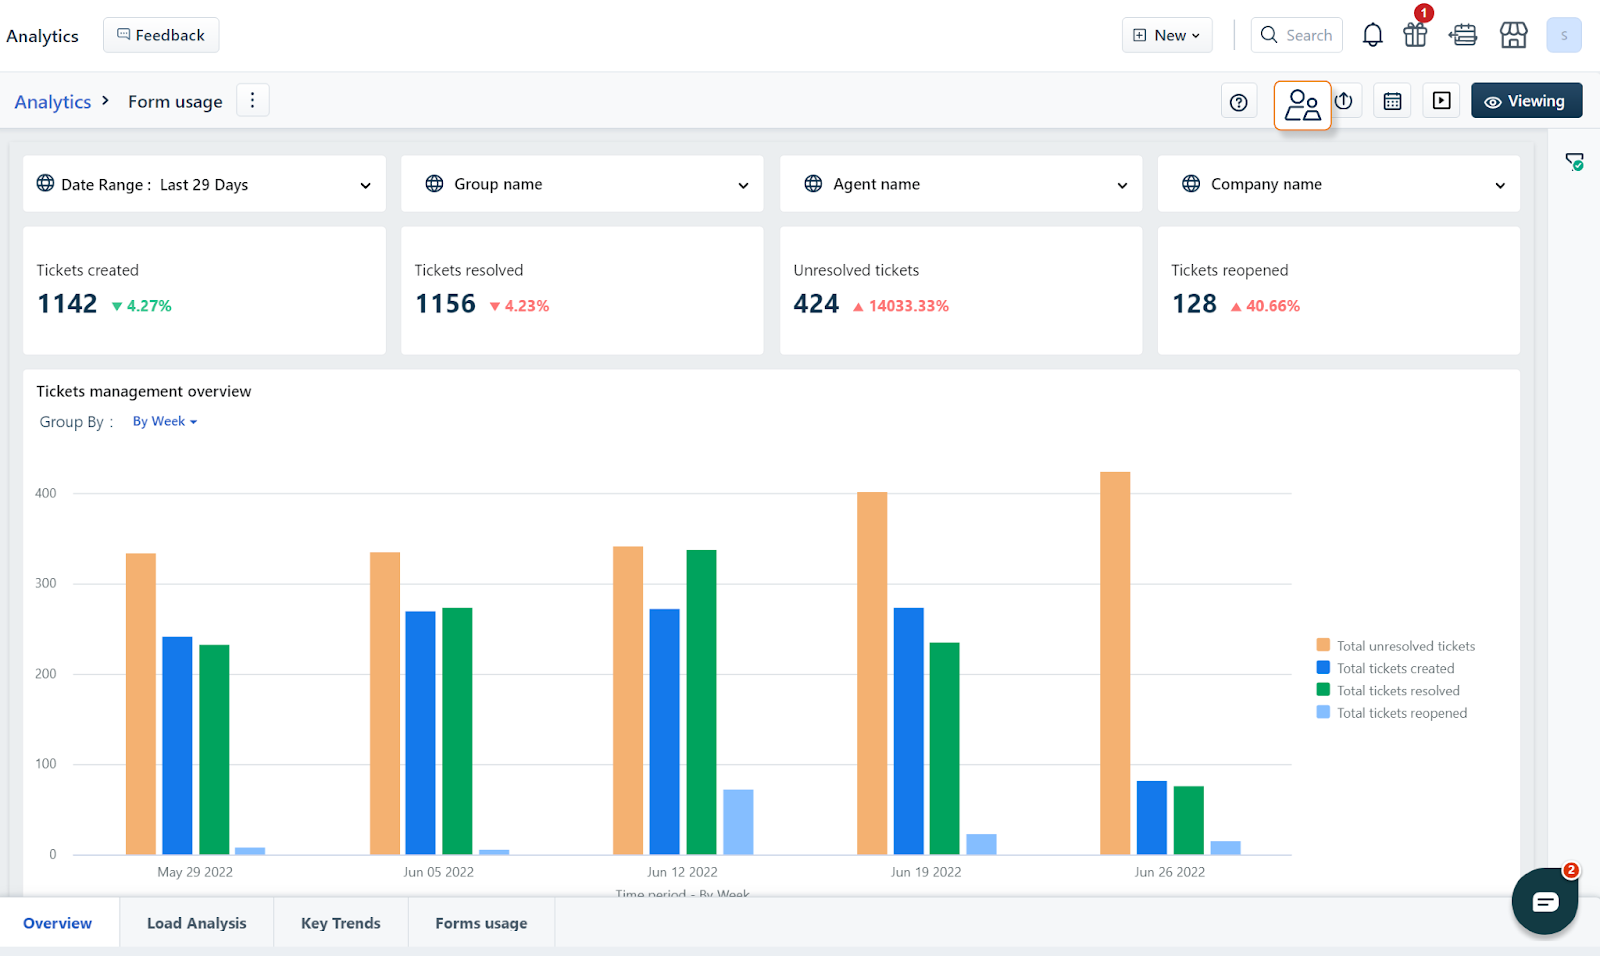This screenshot has height=956, width=1600.
Task: Expand the Date Range filter dropdown
Action: (x=204, y=185)
